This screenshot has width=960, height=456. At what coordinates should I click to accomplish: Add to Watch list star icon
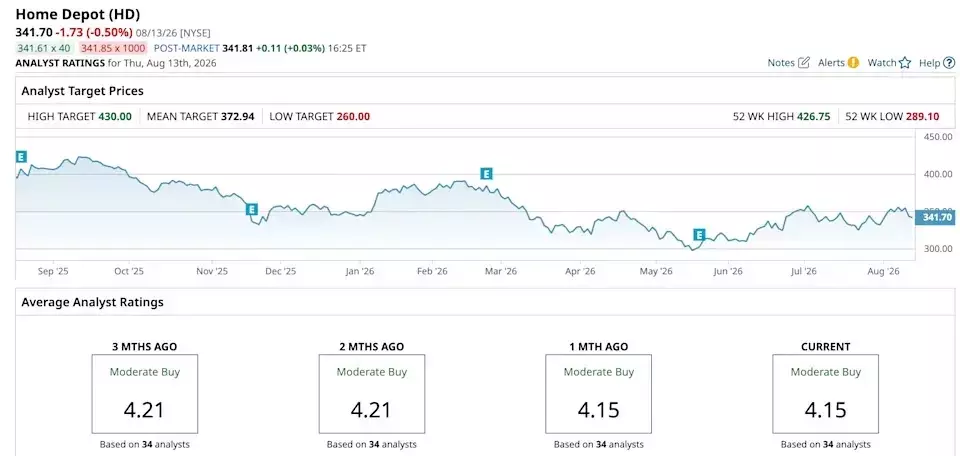906,62
